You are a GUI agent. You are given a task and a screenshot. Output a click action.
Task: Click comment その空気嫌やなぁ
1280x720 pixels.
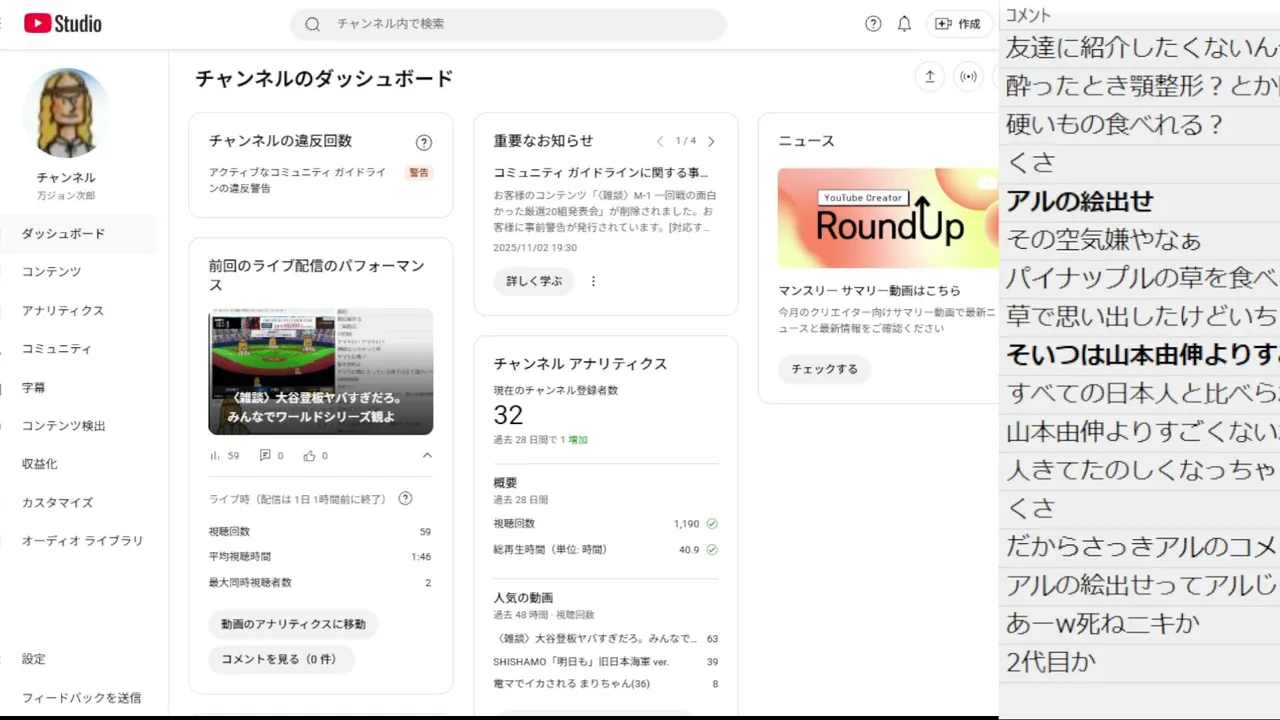[1103, 240]
